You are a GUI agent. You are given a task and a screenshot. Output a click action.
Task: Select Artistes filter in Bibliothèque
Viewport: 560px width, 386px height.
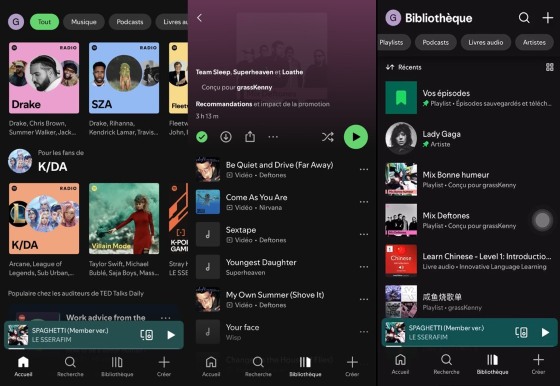click(x=534, y=42)
